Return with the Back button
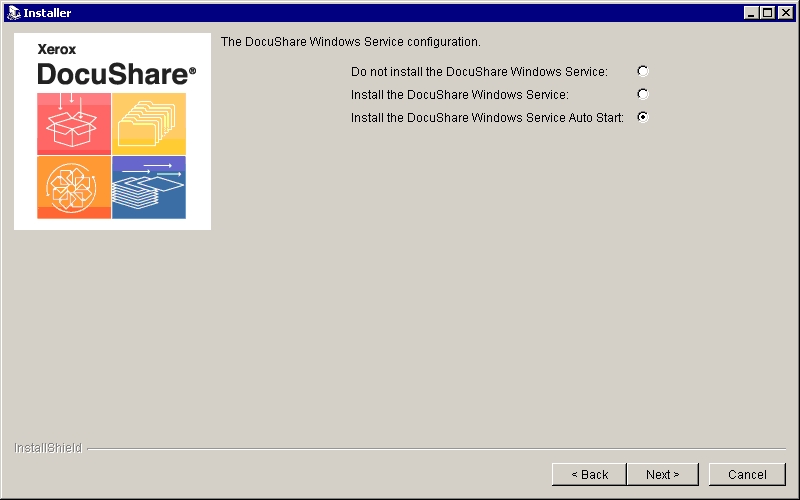Viewport: 800px width, 500px height. (589, 474)
